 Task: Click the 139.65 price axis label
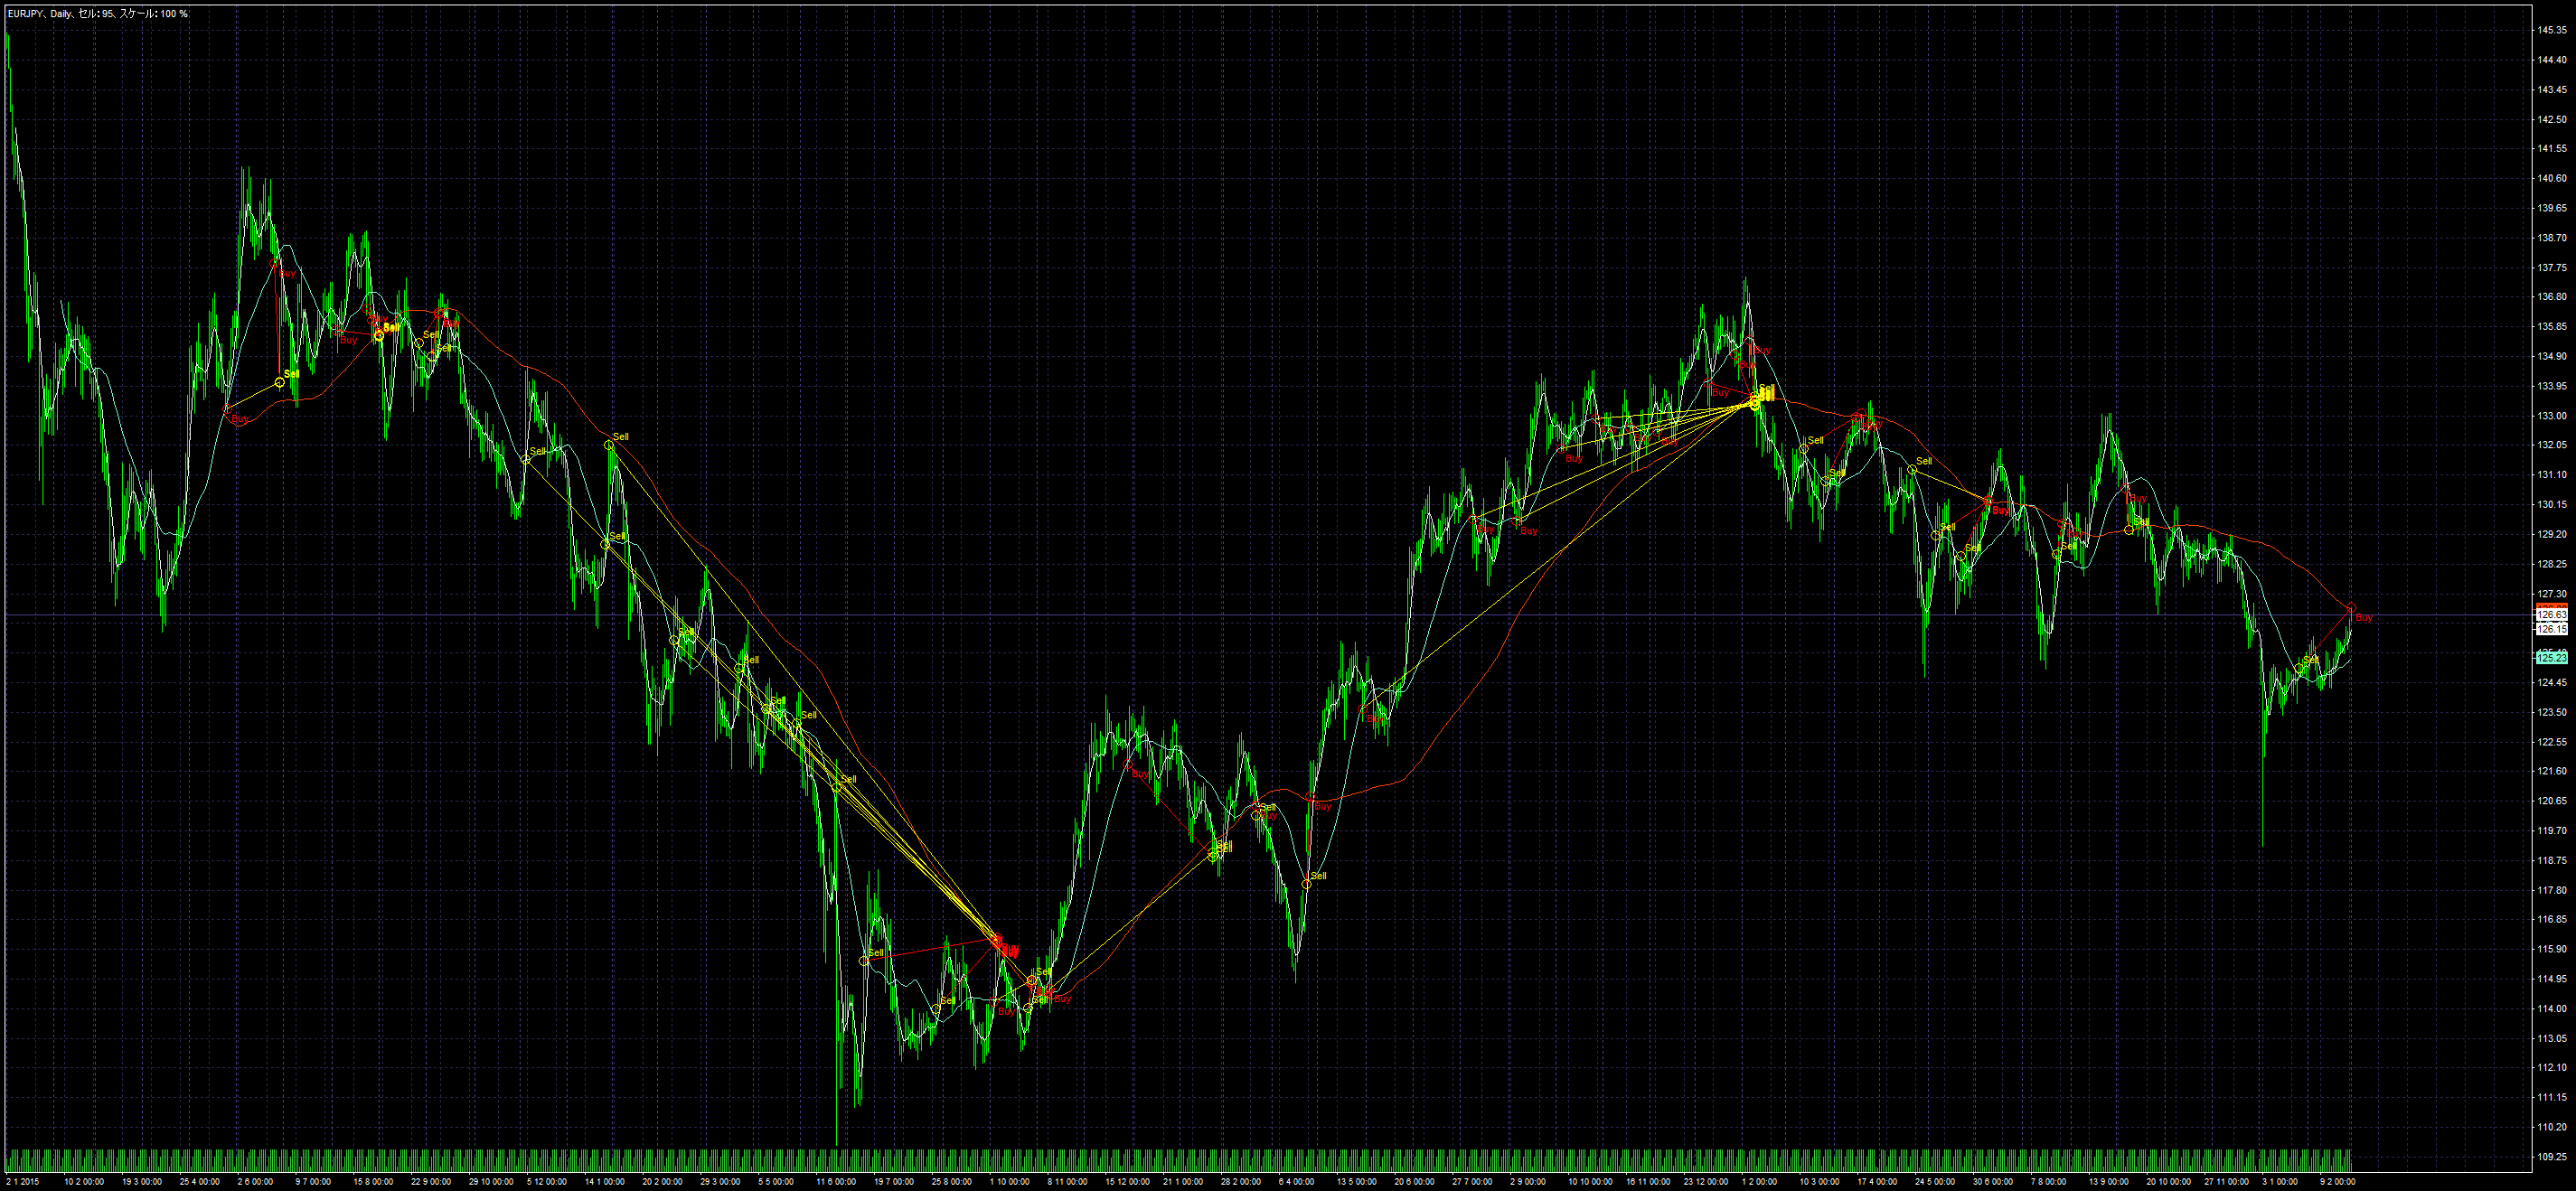(2551, 208)
